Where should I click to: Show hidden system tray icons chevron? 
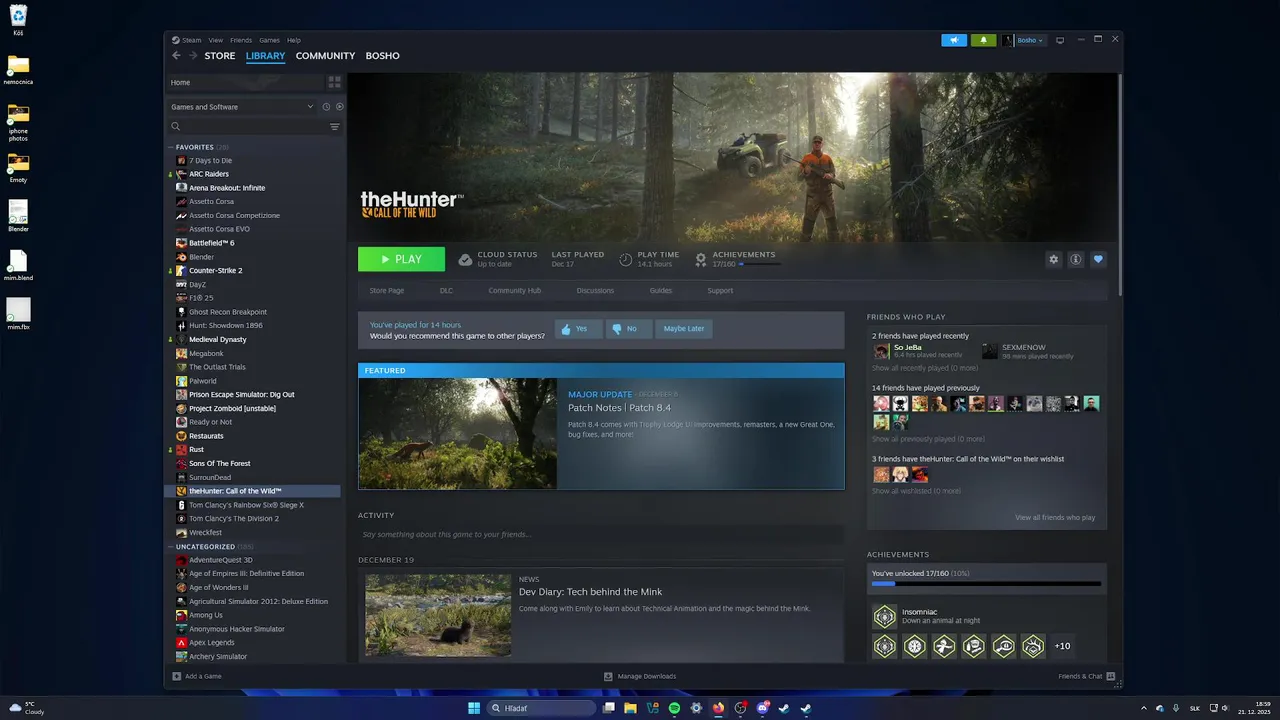point(1144,708)
